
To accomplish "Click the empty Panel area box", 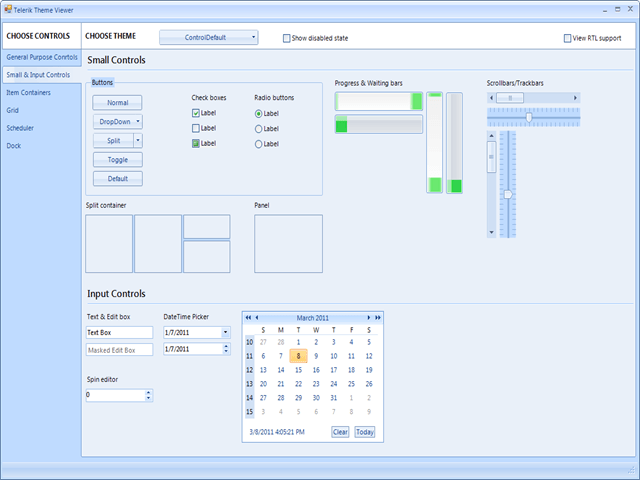I will (288, 244).
